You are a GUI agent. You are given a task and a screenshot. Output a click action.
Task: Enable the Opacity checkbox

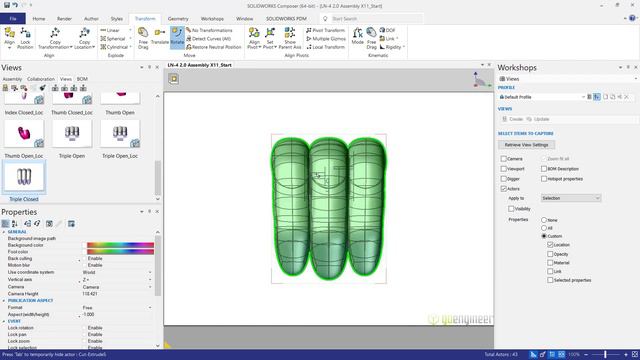click(x=550, y=254)
